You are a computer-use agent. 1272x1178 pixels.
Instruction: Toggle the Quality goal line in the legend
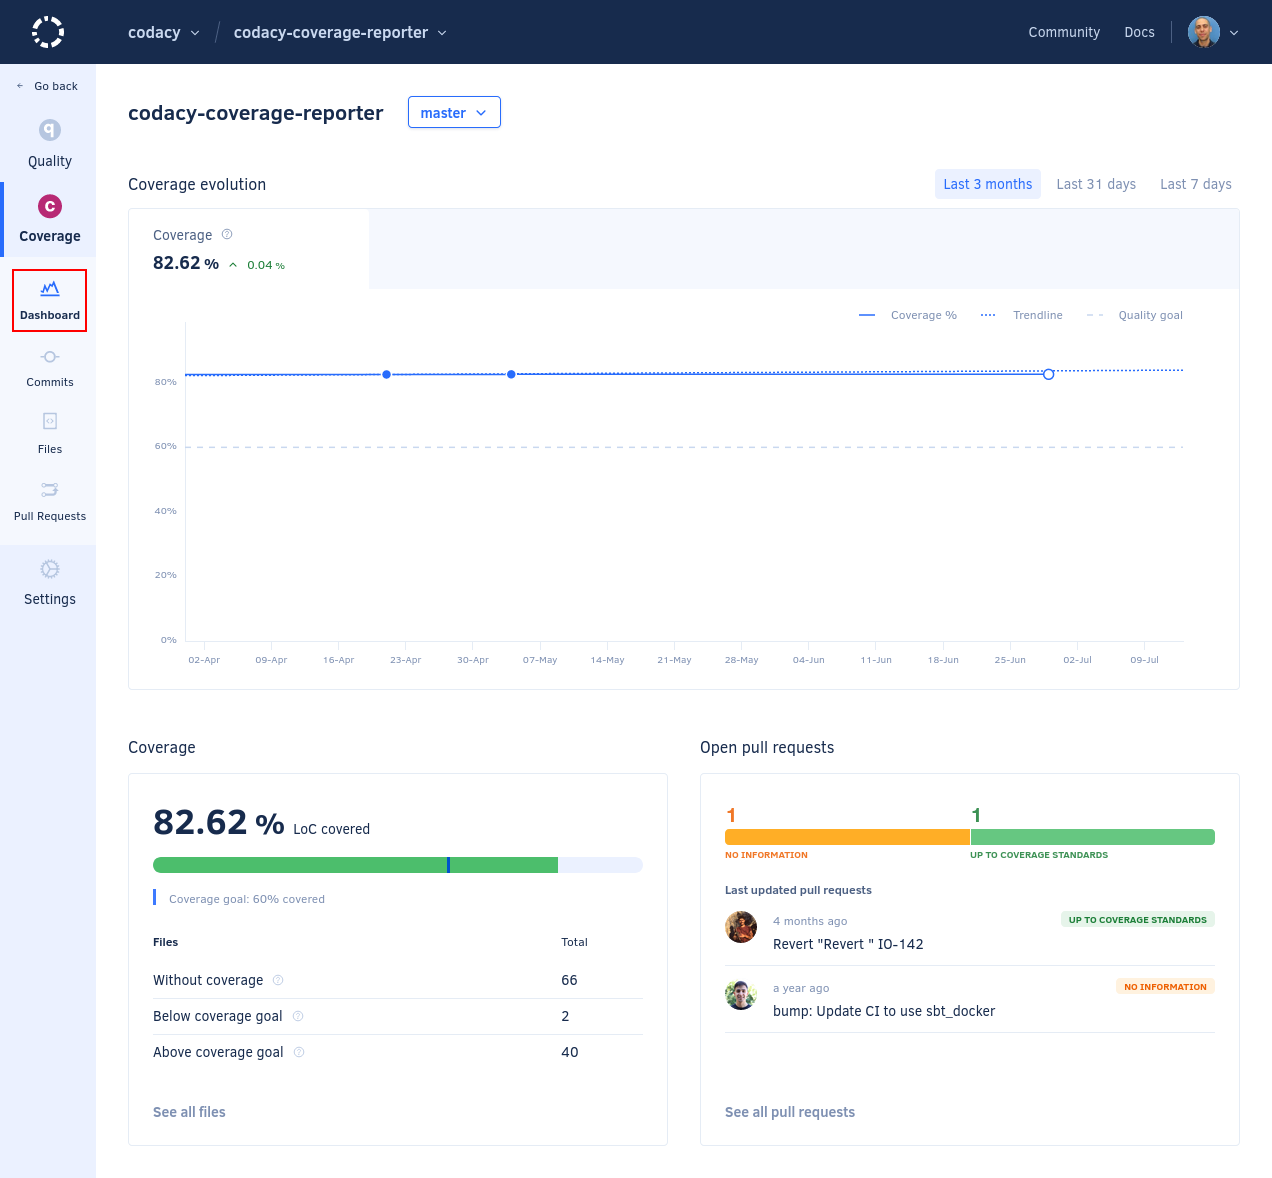1140,314
